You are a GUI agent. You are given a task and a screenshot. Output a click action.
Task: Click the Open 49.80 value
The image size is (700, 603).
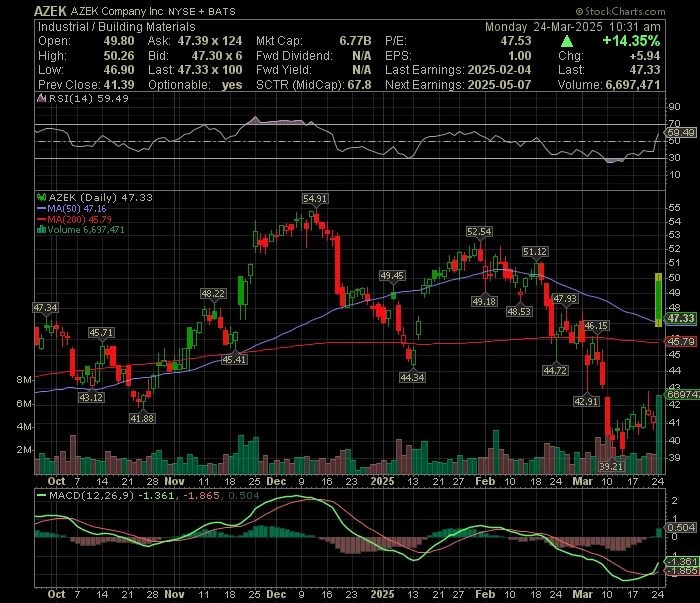(119, 41)
